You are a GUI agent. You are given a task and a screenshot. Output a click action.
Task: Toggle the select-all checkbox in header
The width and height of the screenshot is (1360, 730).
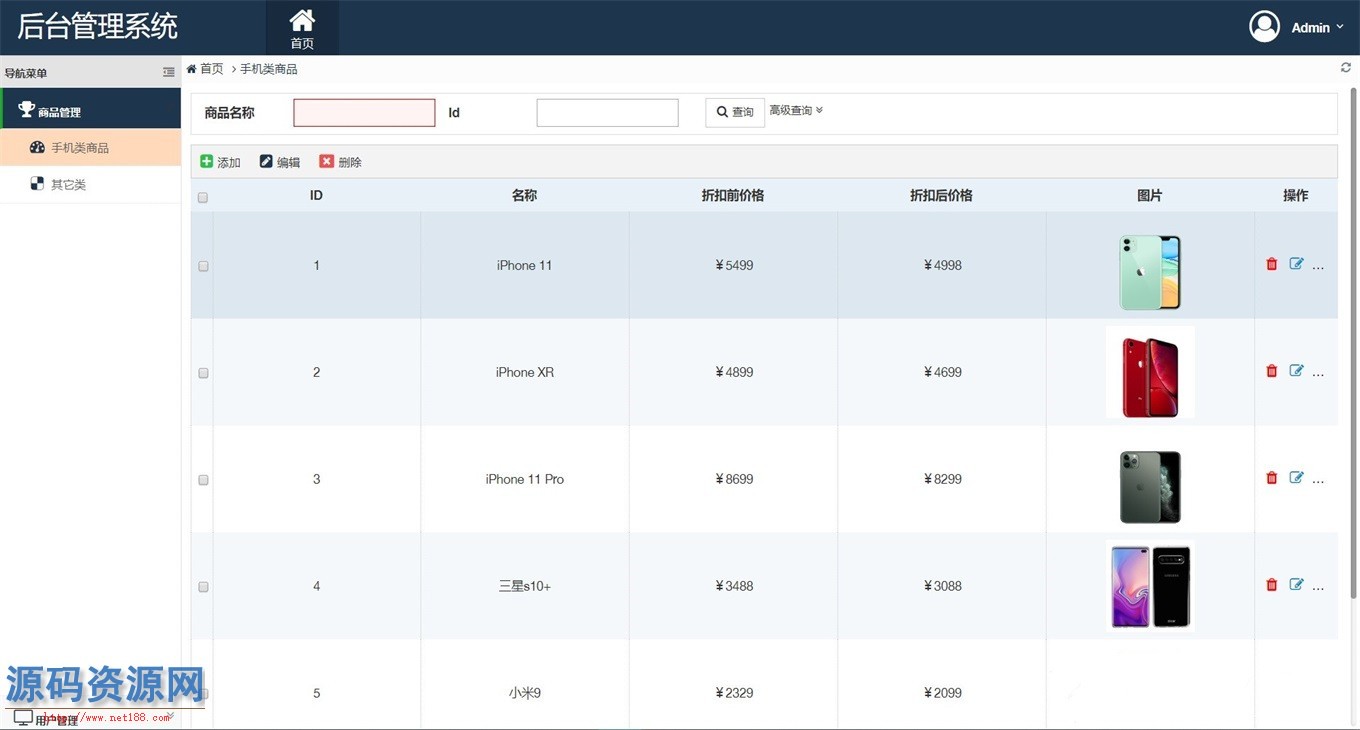coord(203,197)
